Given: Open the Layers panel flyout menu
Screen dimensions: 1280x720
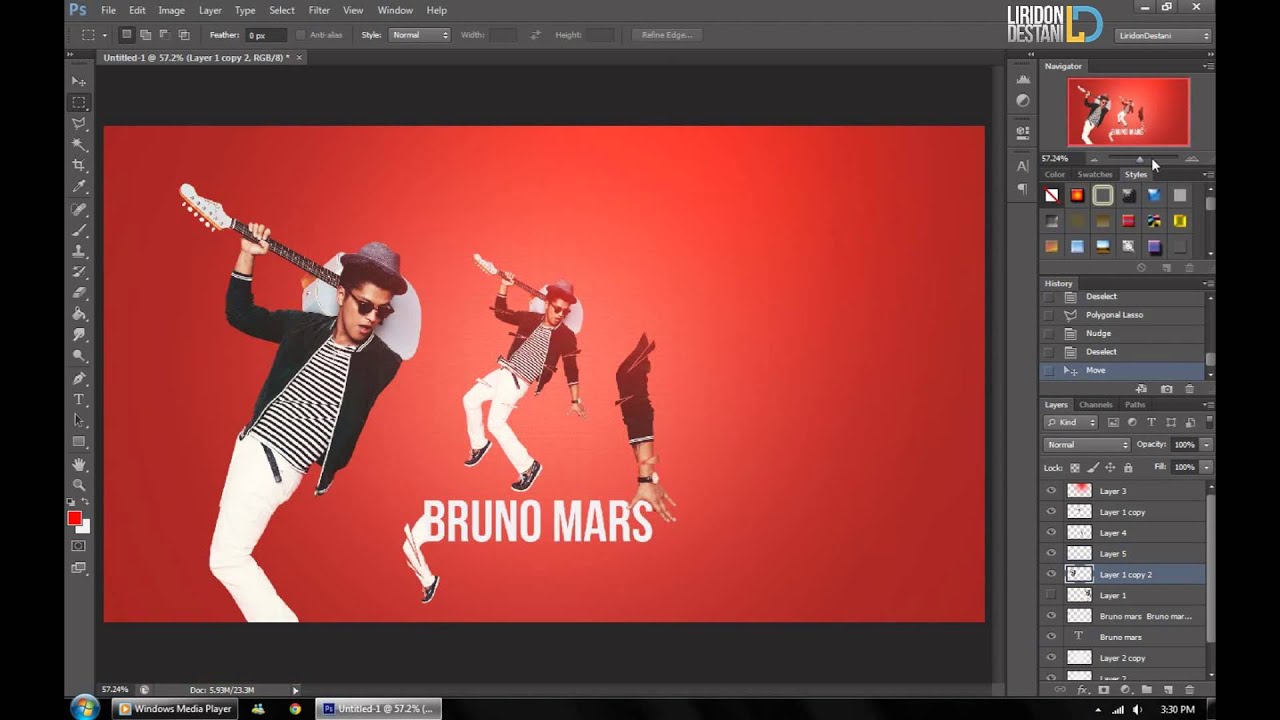Looking at the screenshot, I should coord(1208,405).
